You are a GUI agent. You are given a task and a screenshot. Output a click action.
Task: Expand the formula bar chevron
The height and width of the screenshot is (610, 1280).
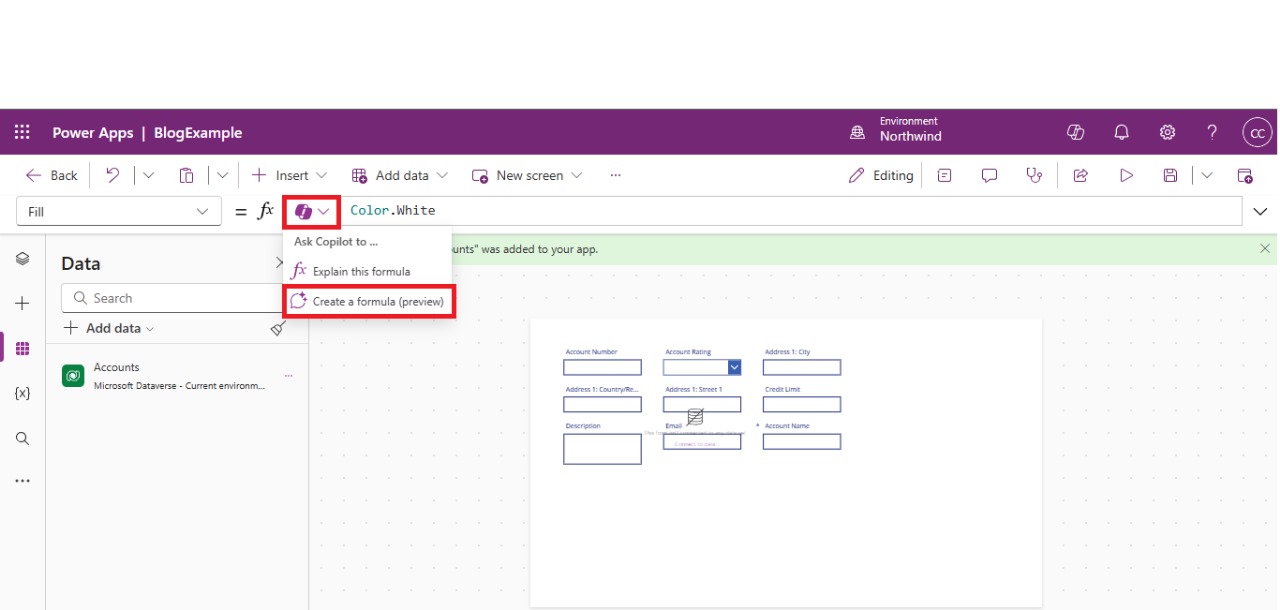point(1260,212)
